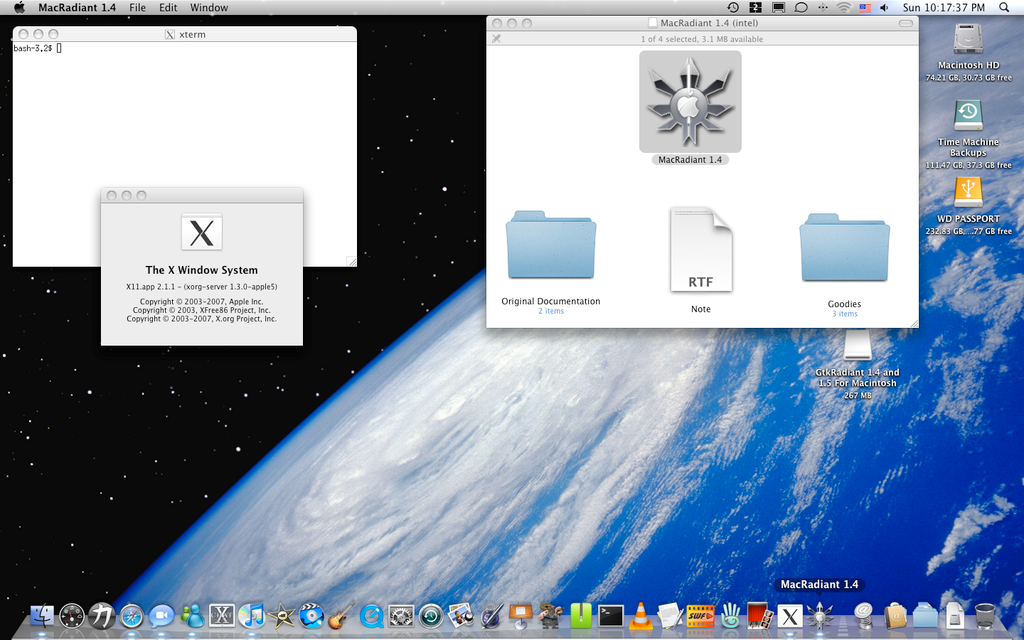Open iTunes from the Dock
The height and width of the screenshot is (640, 1024).
(251, 616)
